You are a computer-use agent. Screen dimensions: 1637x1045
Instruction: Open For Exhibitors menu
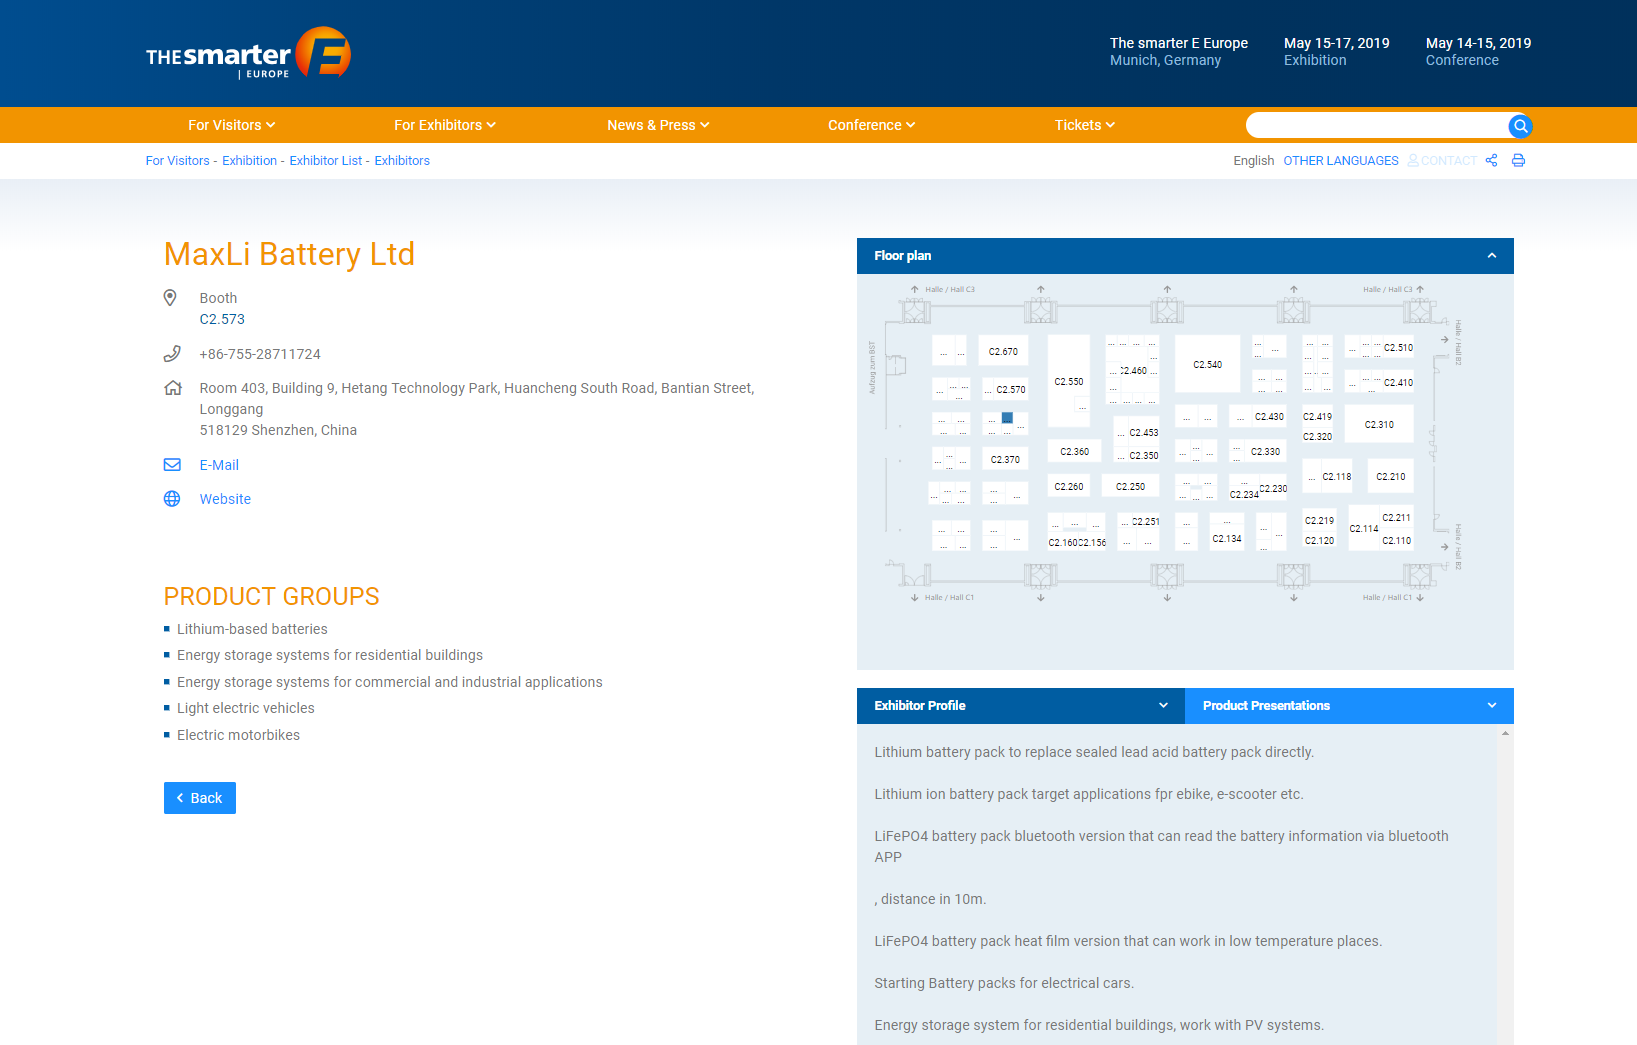[444, 125]
